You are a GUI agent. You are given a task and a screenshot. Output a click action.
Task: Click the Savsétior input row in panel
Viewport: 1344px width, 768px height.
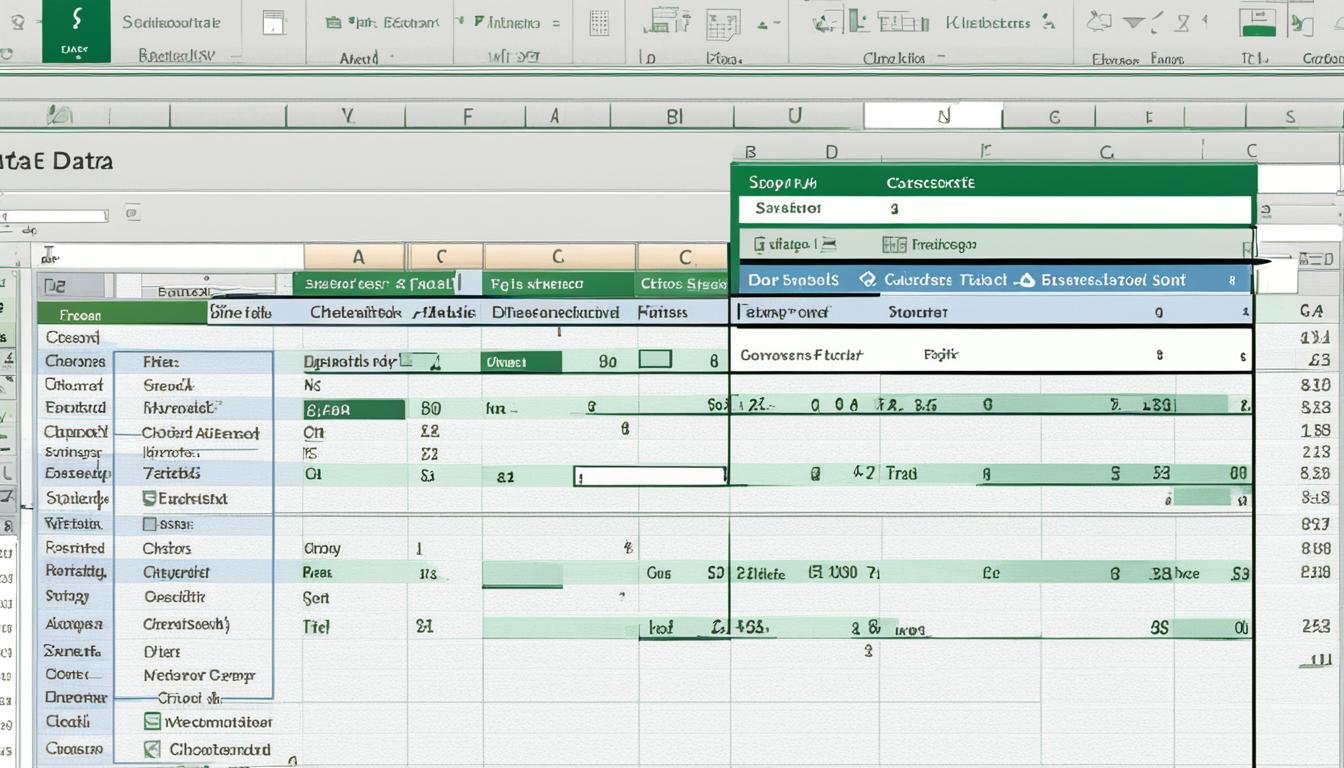(995, 209)
